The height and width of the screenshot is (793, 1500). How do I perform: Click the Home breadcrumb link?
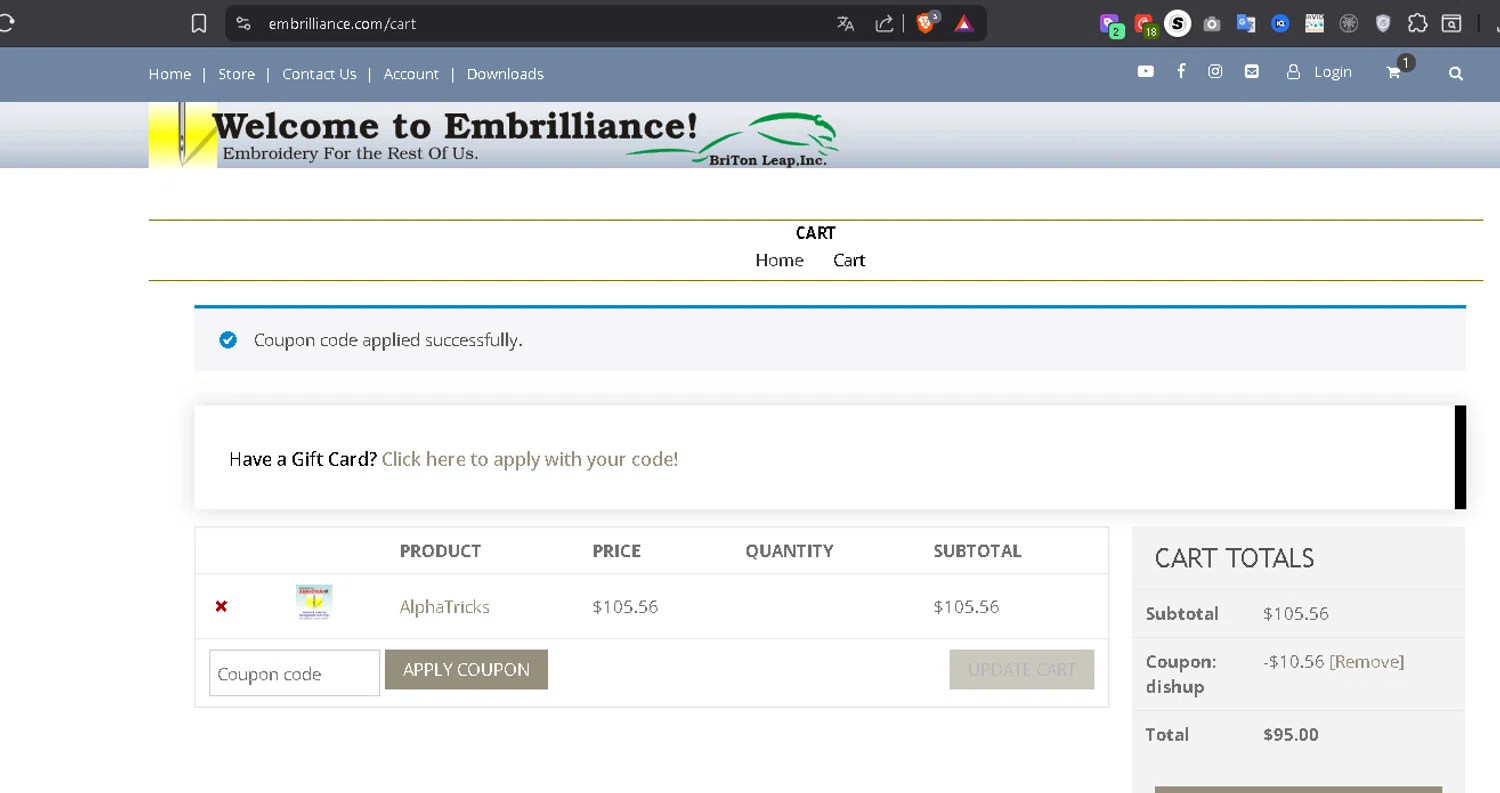779,260
